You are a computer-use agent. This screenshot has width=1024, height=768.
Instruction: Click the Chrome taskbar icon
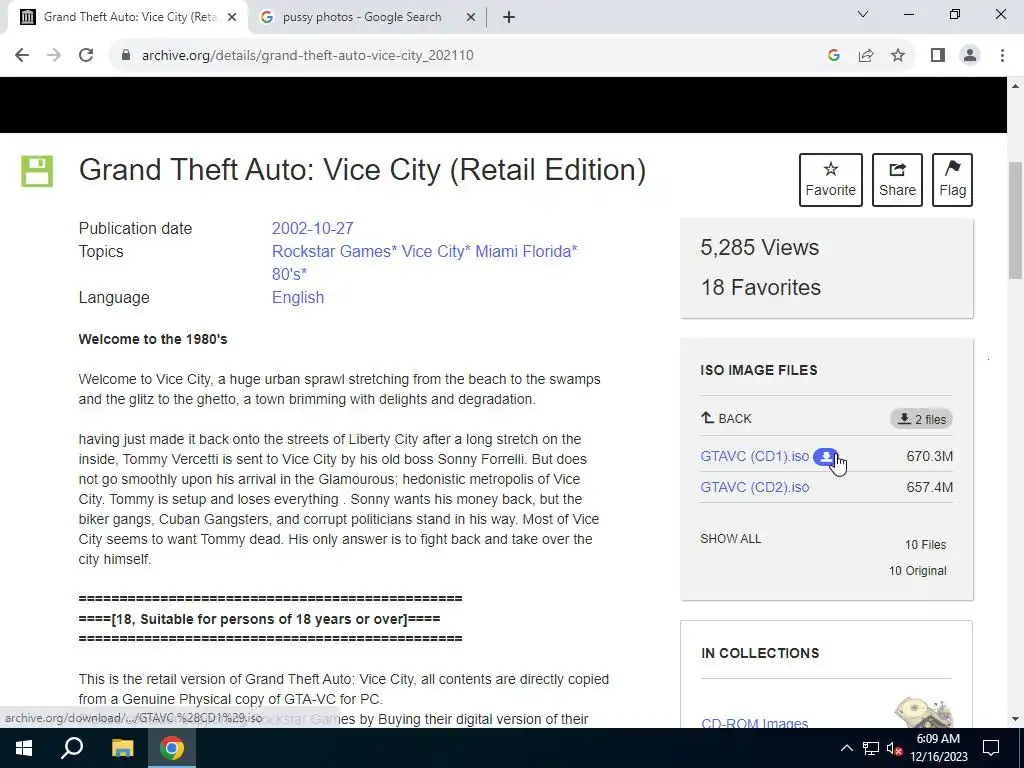pos(172,748)
